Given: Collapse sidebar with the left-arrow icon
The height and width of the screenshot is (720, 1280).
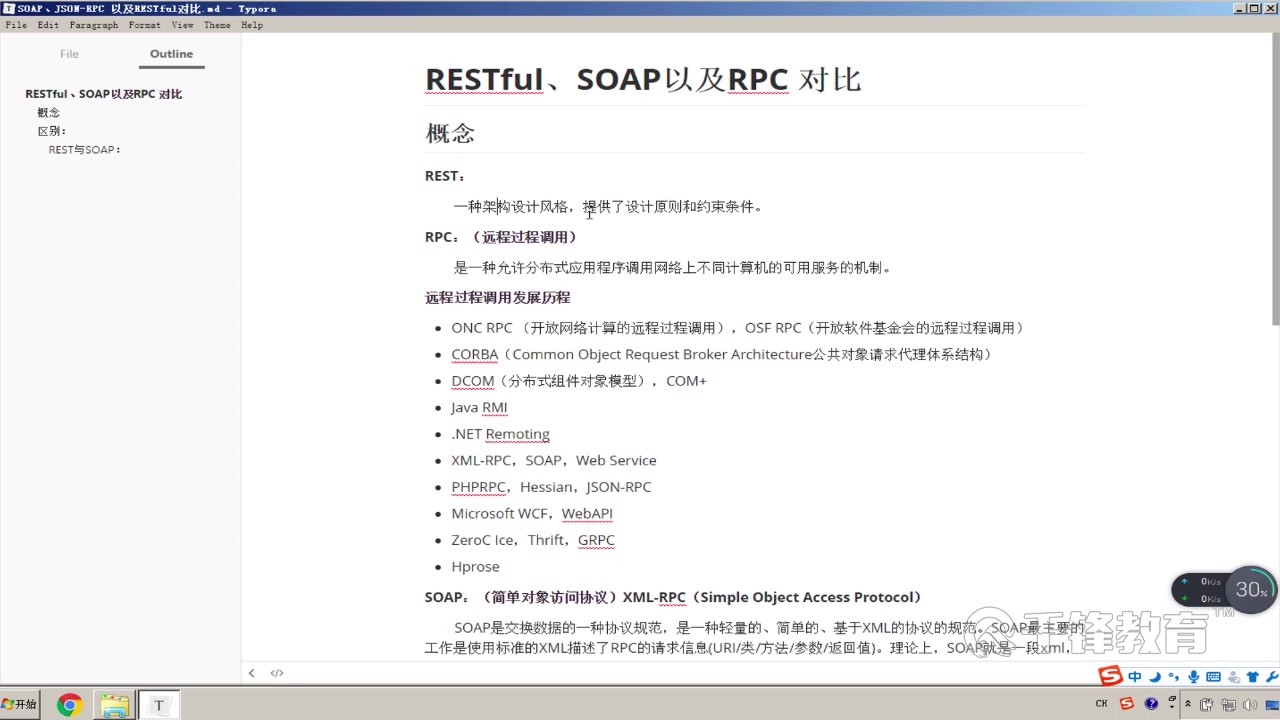Looking at the screenshot, I should click(x=251, y=673).
